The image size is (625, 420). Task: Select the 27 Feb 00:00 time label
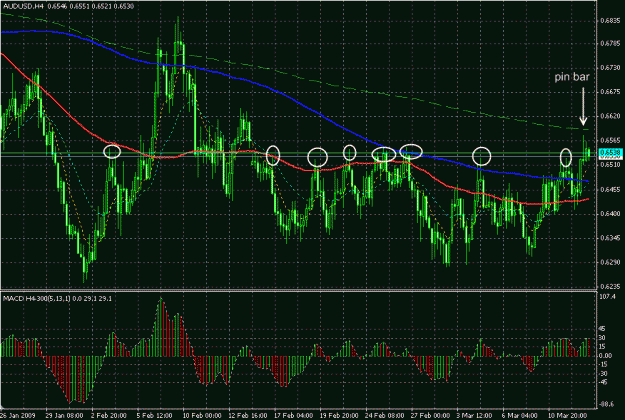coord(431,416)
